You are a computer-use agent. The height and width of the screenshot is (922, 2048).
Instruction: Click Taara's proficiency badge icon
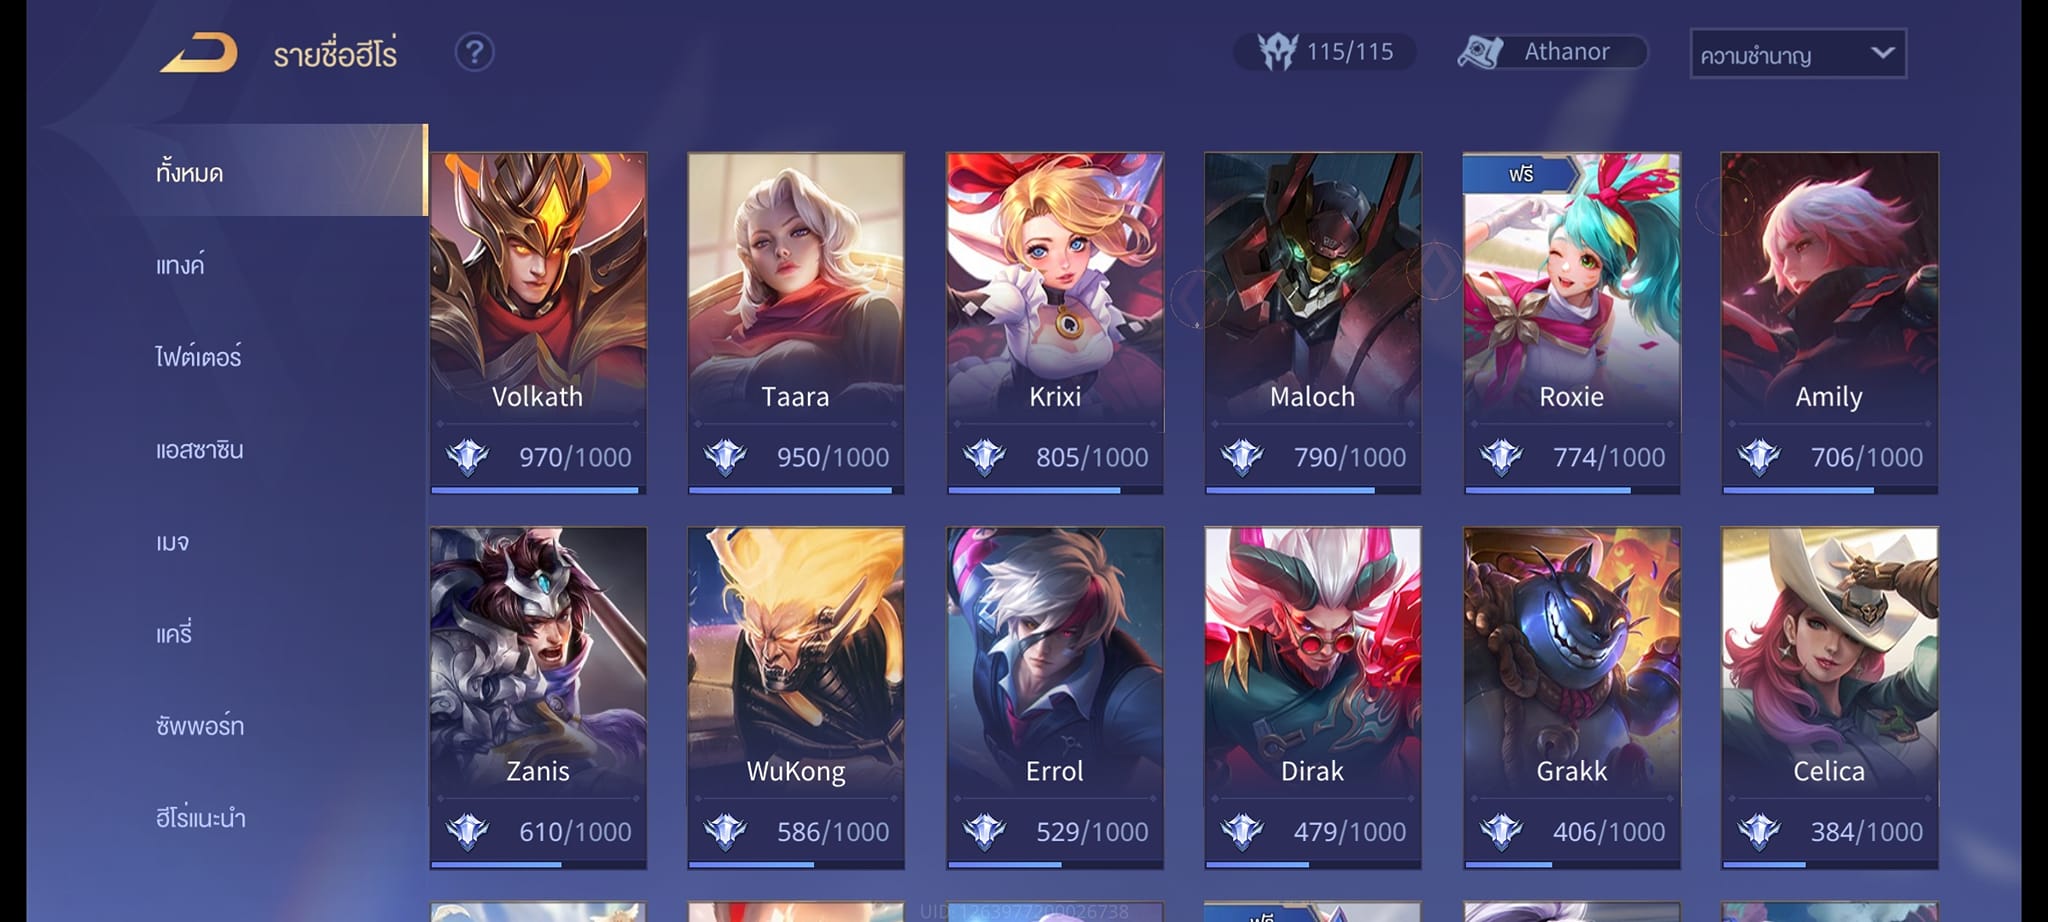pyautogui.click(x=725, y=457)
